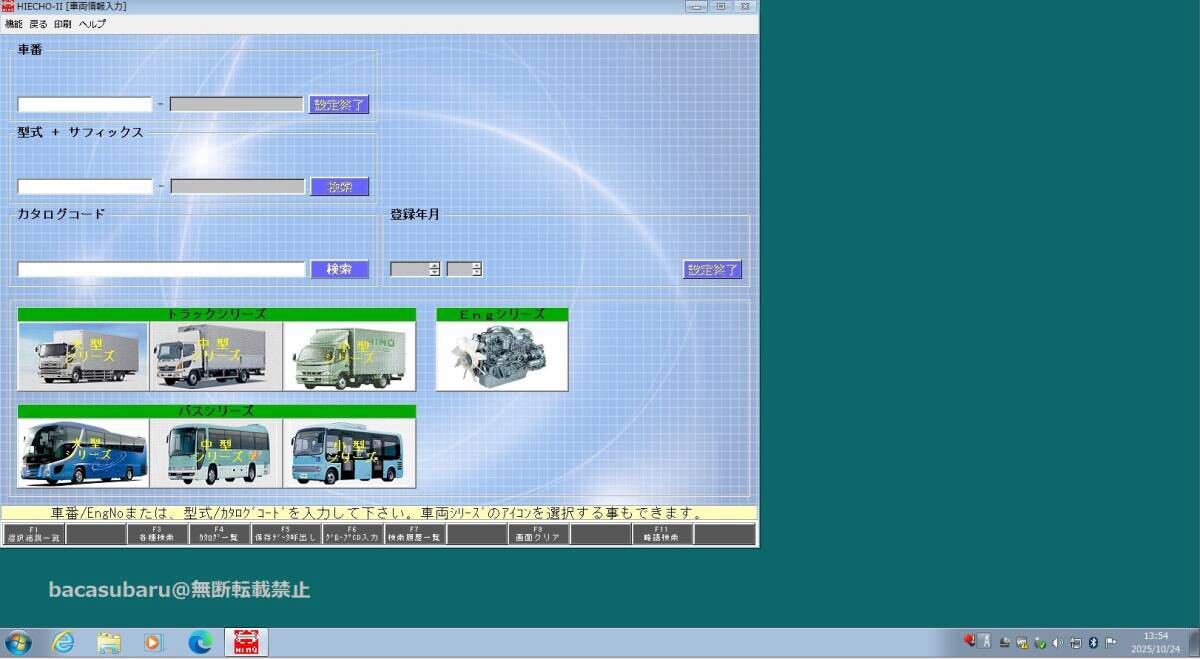Image resolution: width=1200 pixels, height=659 pixels.
Task: Increment registration year with its up arrow
Action: click(x=434, y=264)
